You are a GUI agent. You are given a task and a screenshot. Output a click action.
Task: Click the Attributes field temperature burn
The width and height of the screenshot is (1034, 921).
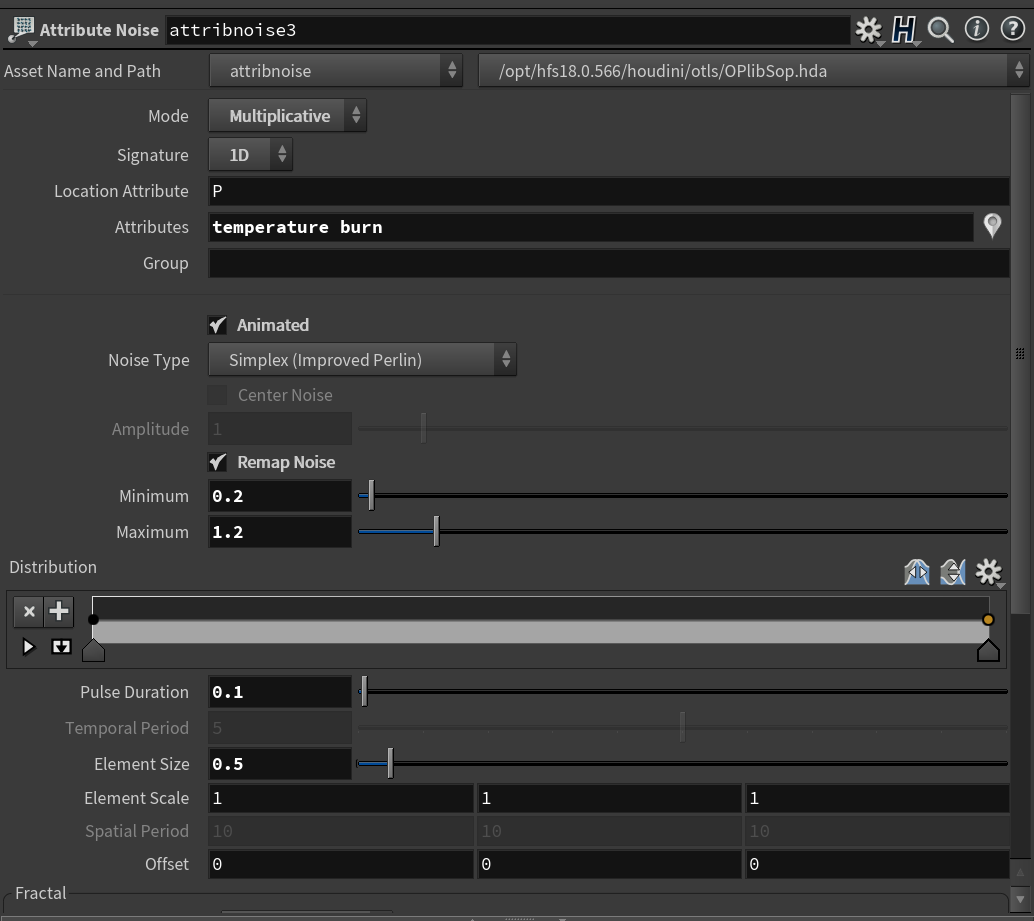click(x=591, y=227)
